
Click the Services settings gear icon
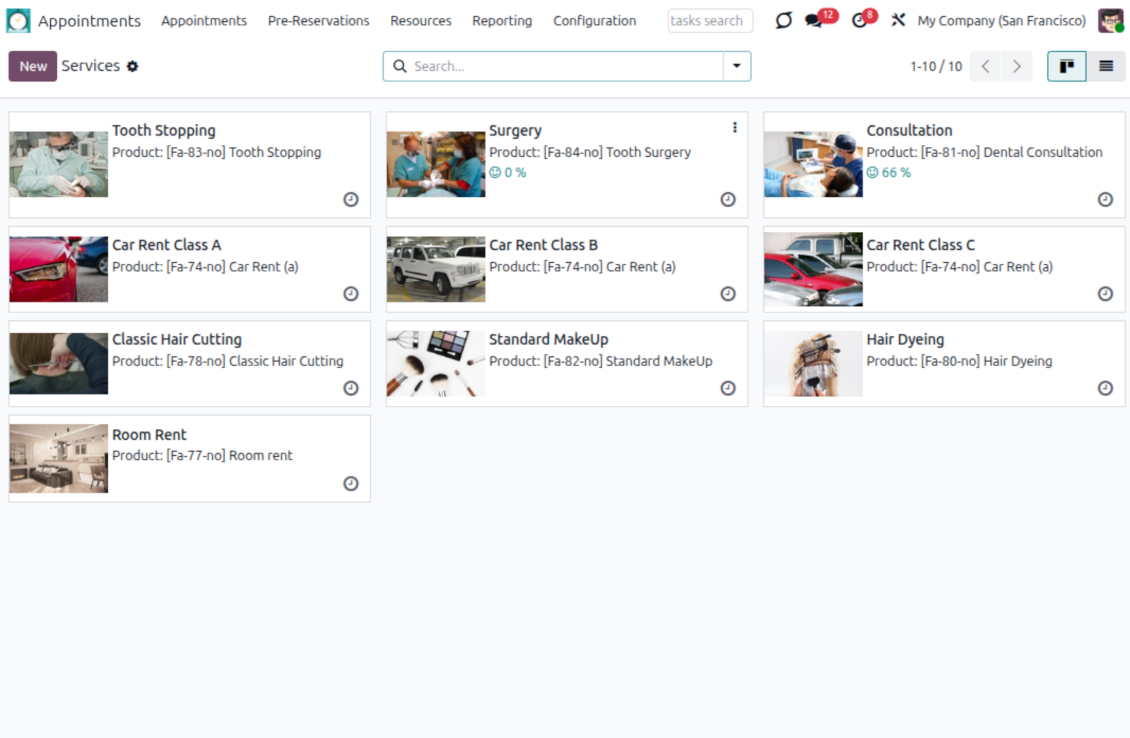(132, 67)
